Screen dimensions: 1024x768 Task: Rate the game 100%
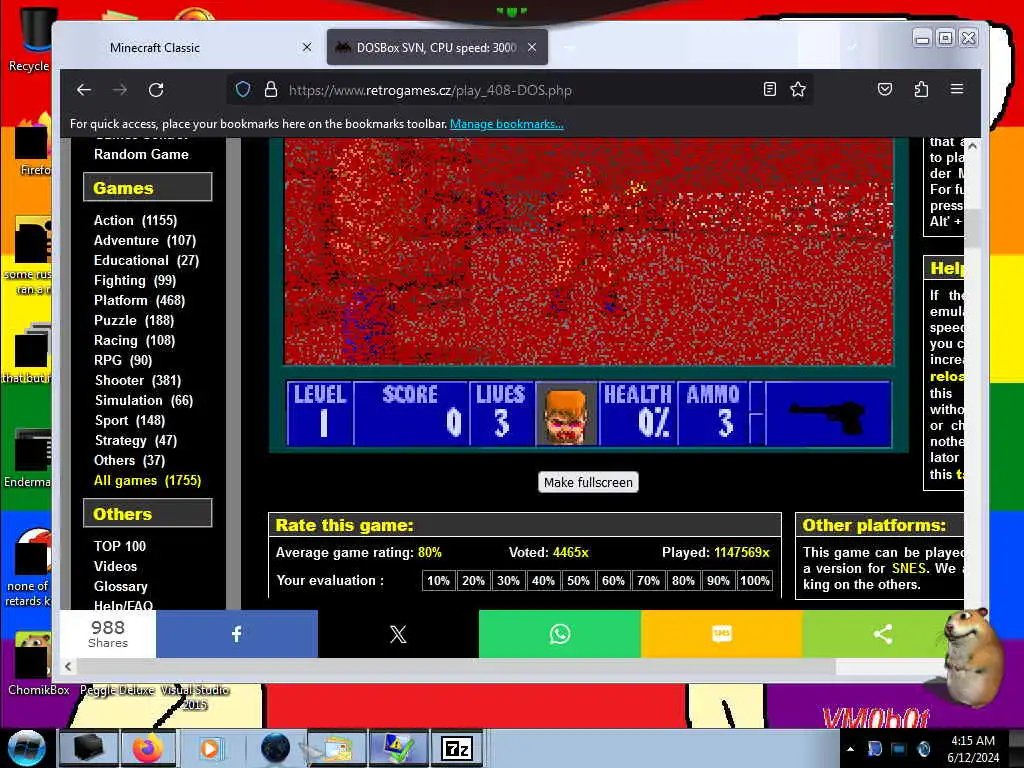(x=754, y=581)
